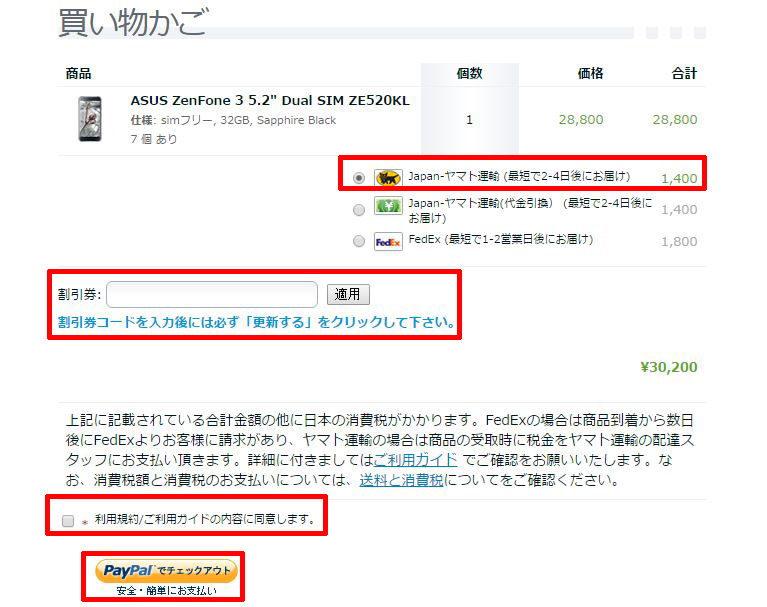Image resolution: width=767 pixels, height=607 pixels.
Task: Open the 送料と消費税 link
Action: tap(401, 480)
